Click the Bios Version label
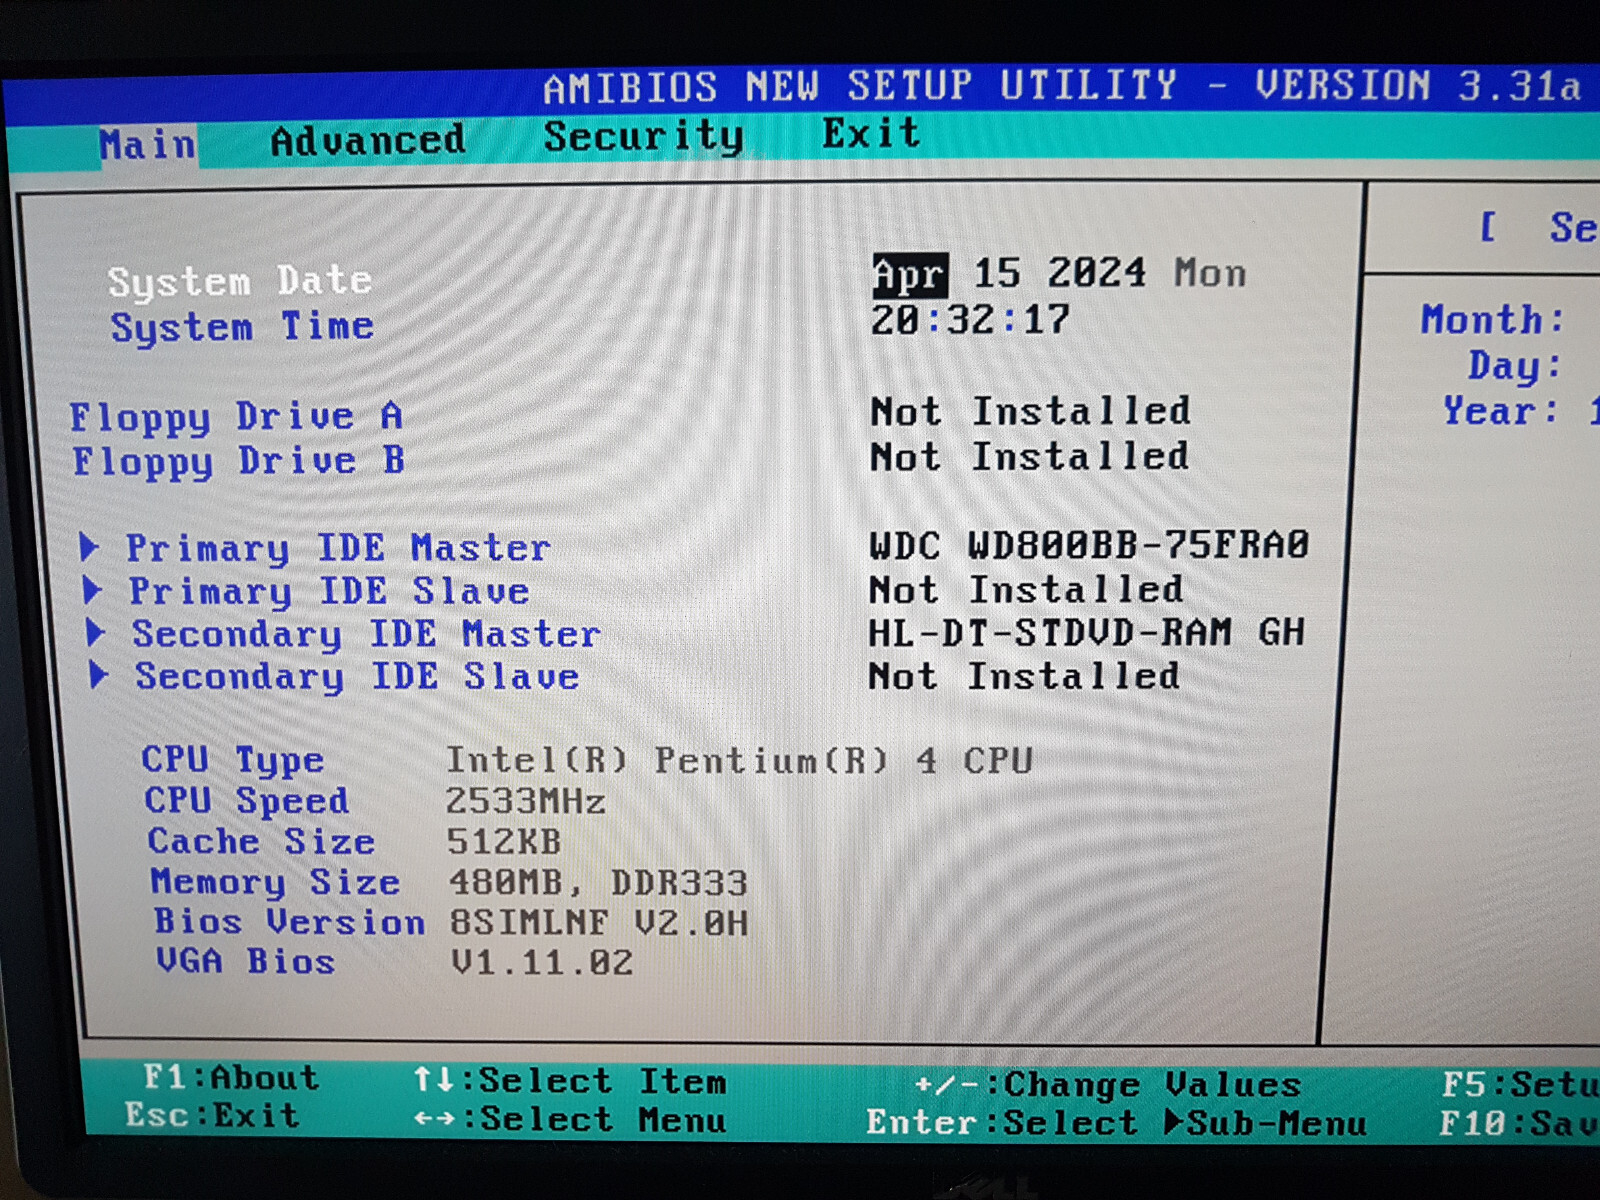 (289, 922)
